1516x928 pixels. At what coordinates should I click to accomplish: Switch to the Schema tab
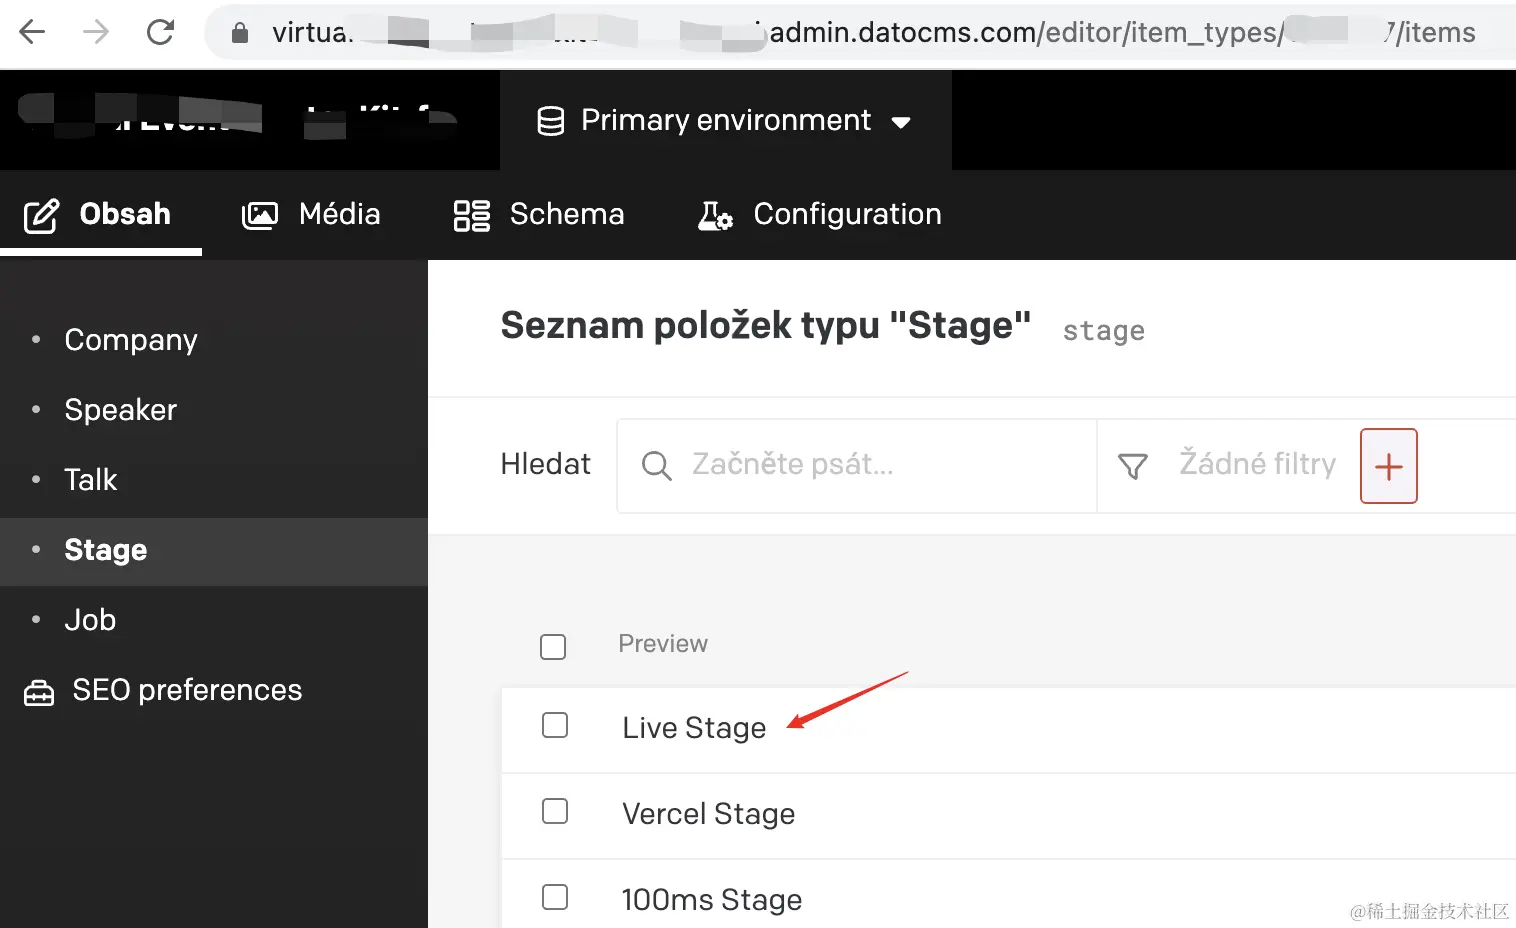[539, 214]
